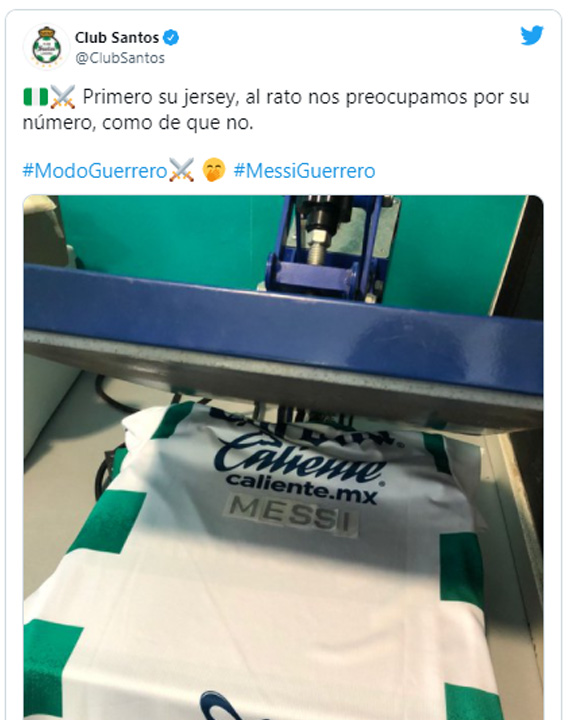Image resolution: width=574 pixels, height=720 pixels.
Task: Click the green and white flag emoji
Action: tap(35, 97)
